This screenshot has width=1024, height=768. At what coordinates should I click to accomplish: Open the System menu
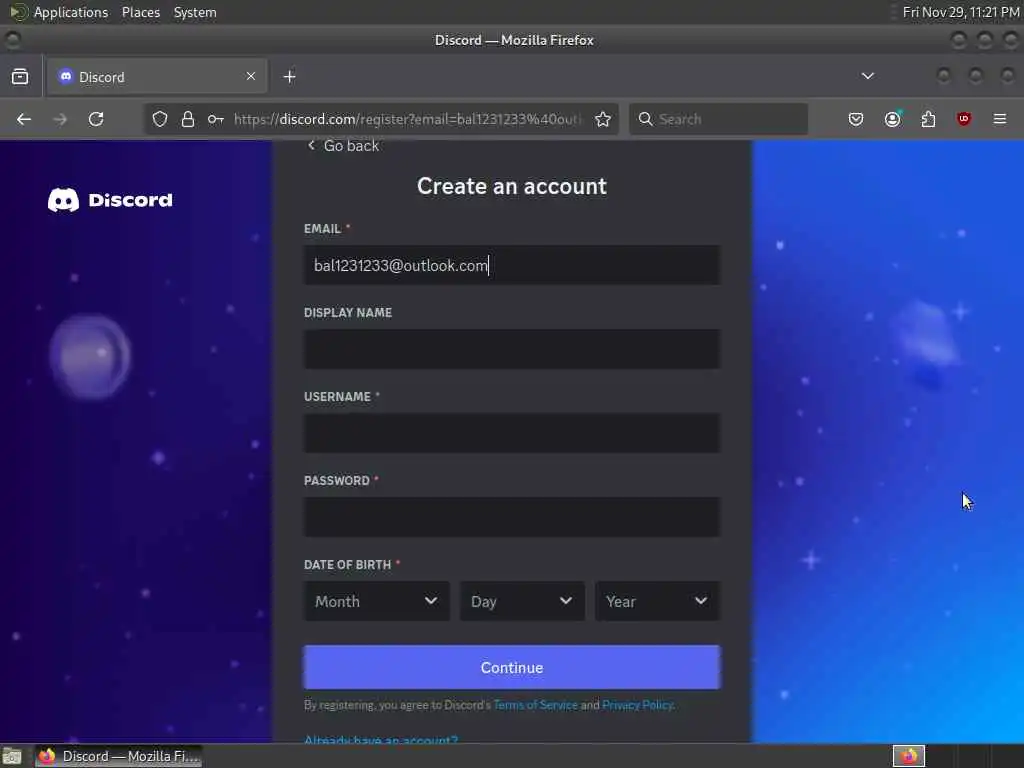point(195,12)
